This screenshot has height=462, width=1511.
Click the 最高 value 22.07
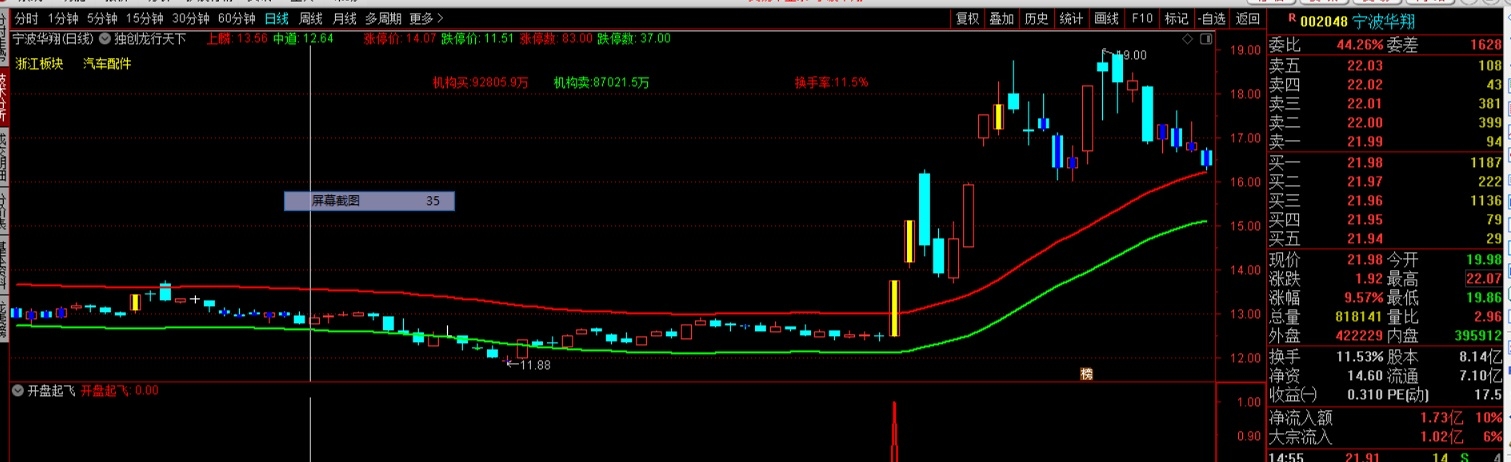coord(1484,278)
